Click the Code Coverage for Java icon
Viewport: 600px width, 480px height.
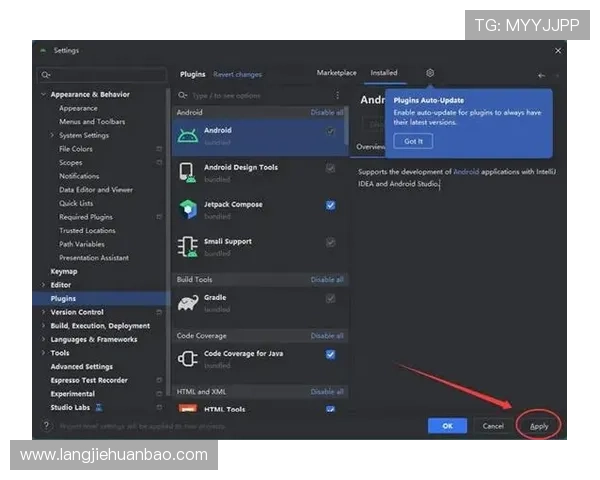click(x=188, y=358)
